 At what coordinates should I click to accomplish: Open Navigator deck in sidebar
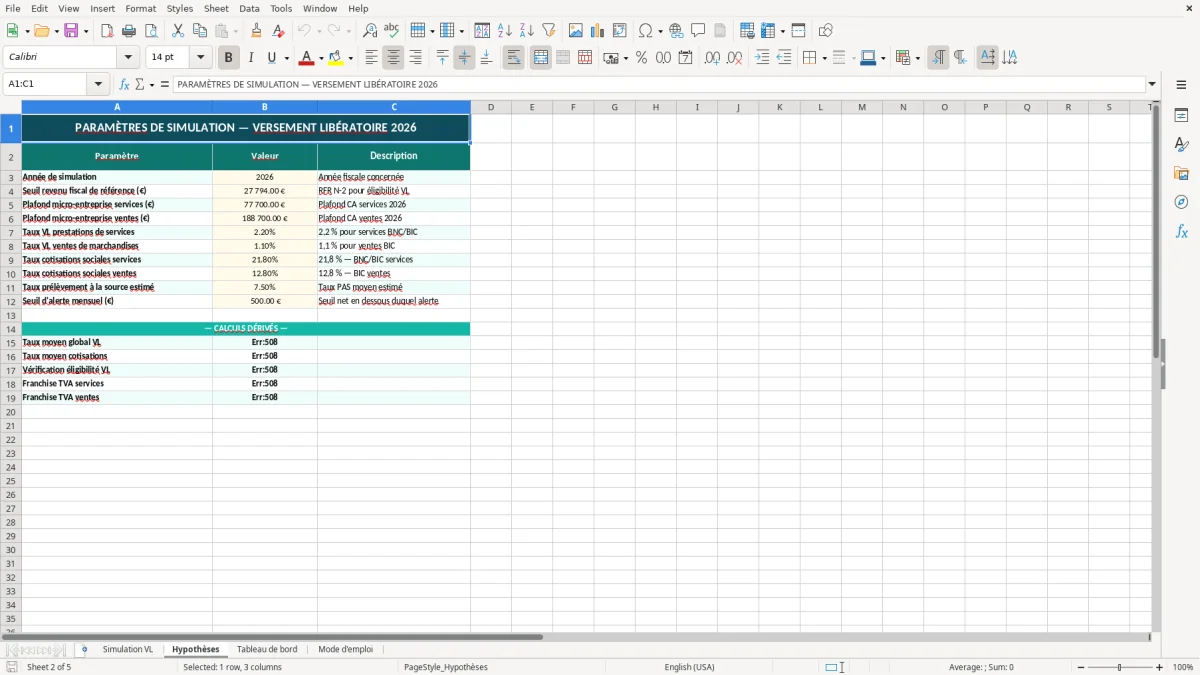[x=1181, y=202]
